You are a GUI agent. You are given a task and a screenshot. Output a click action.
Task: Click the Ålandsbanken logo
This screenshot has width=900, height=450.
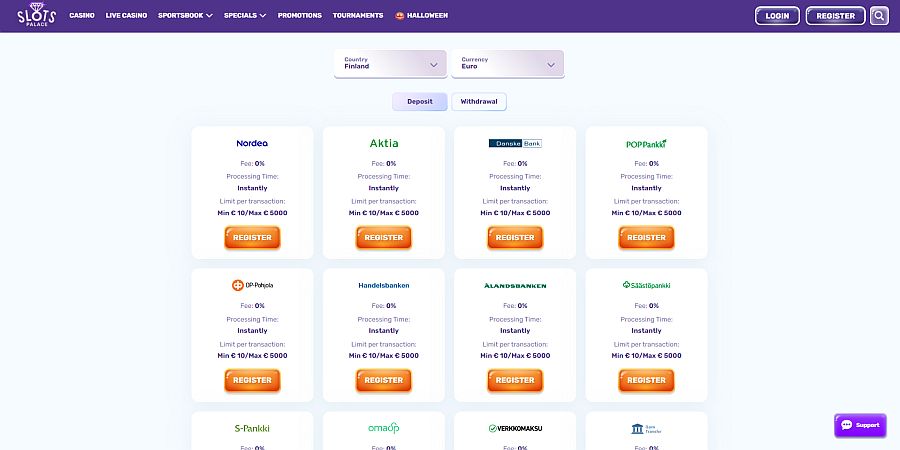[x=515, y=285]
